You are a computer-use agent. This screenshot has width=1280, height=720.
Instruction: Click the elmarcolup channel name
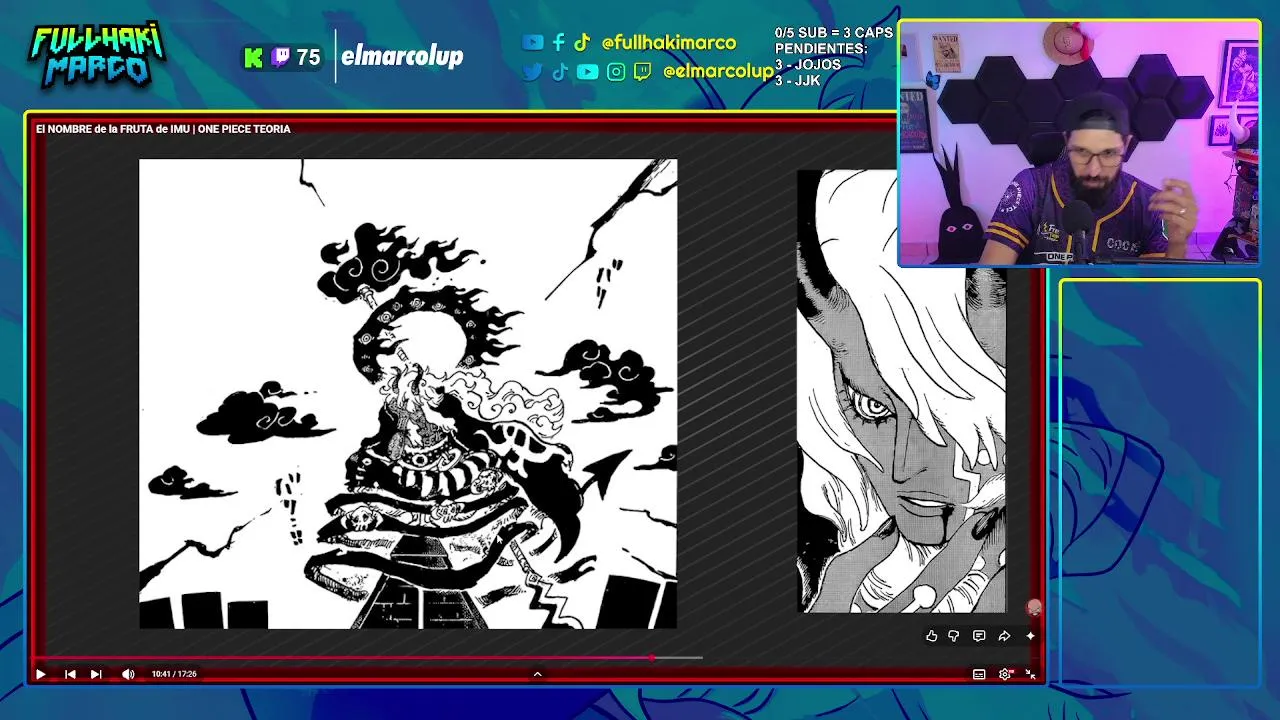point(402,56)
